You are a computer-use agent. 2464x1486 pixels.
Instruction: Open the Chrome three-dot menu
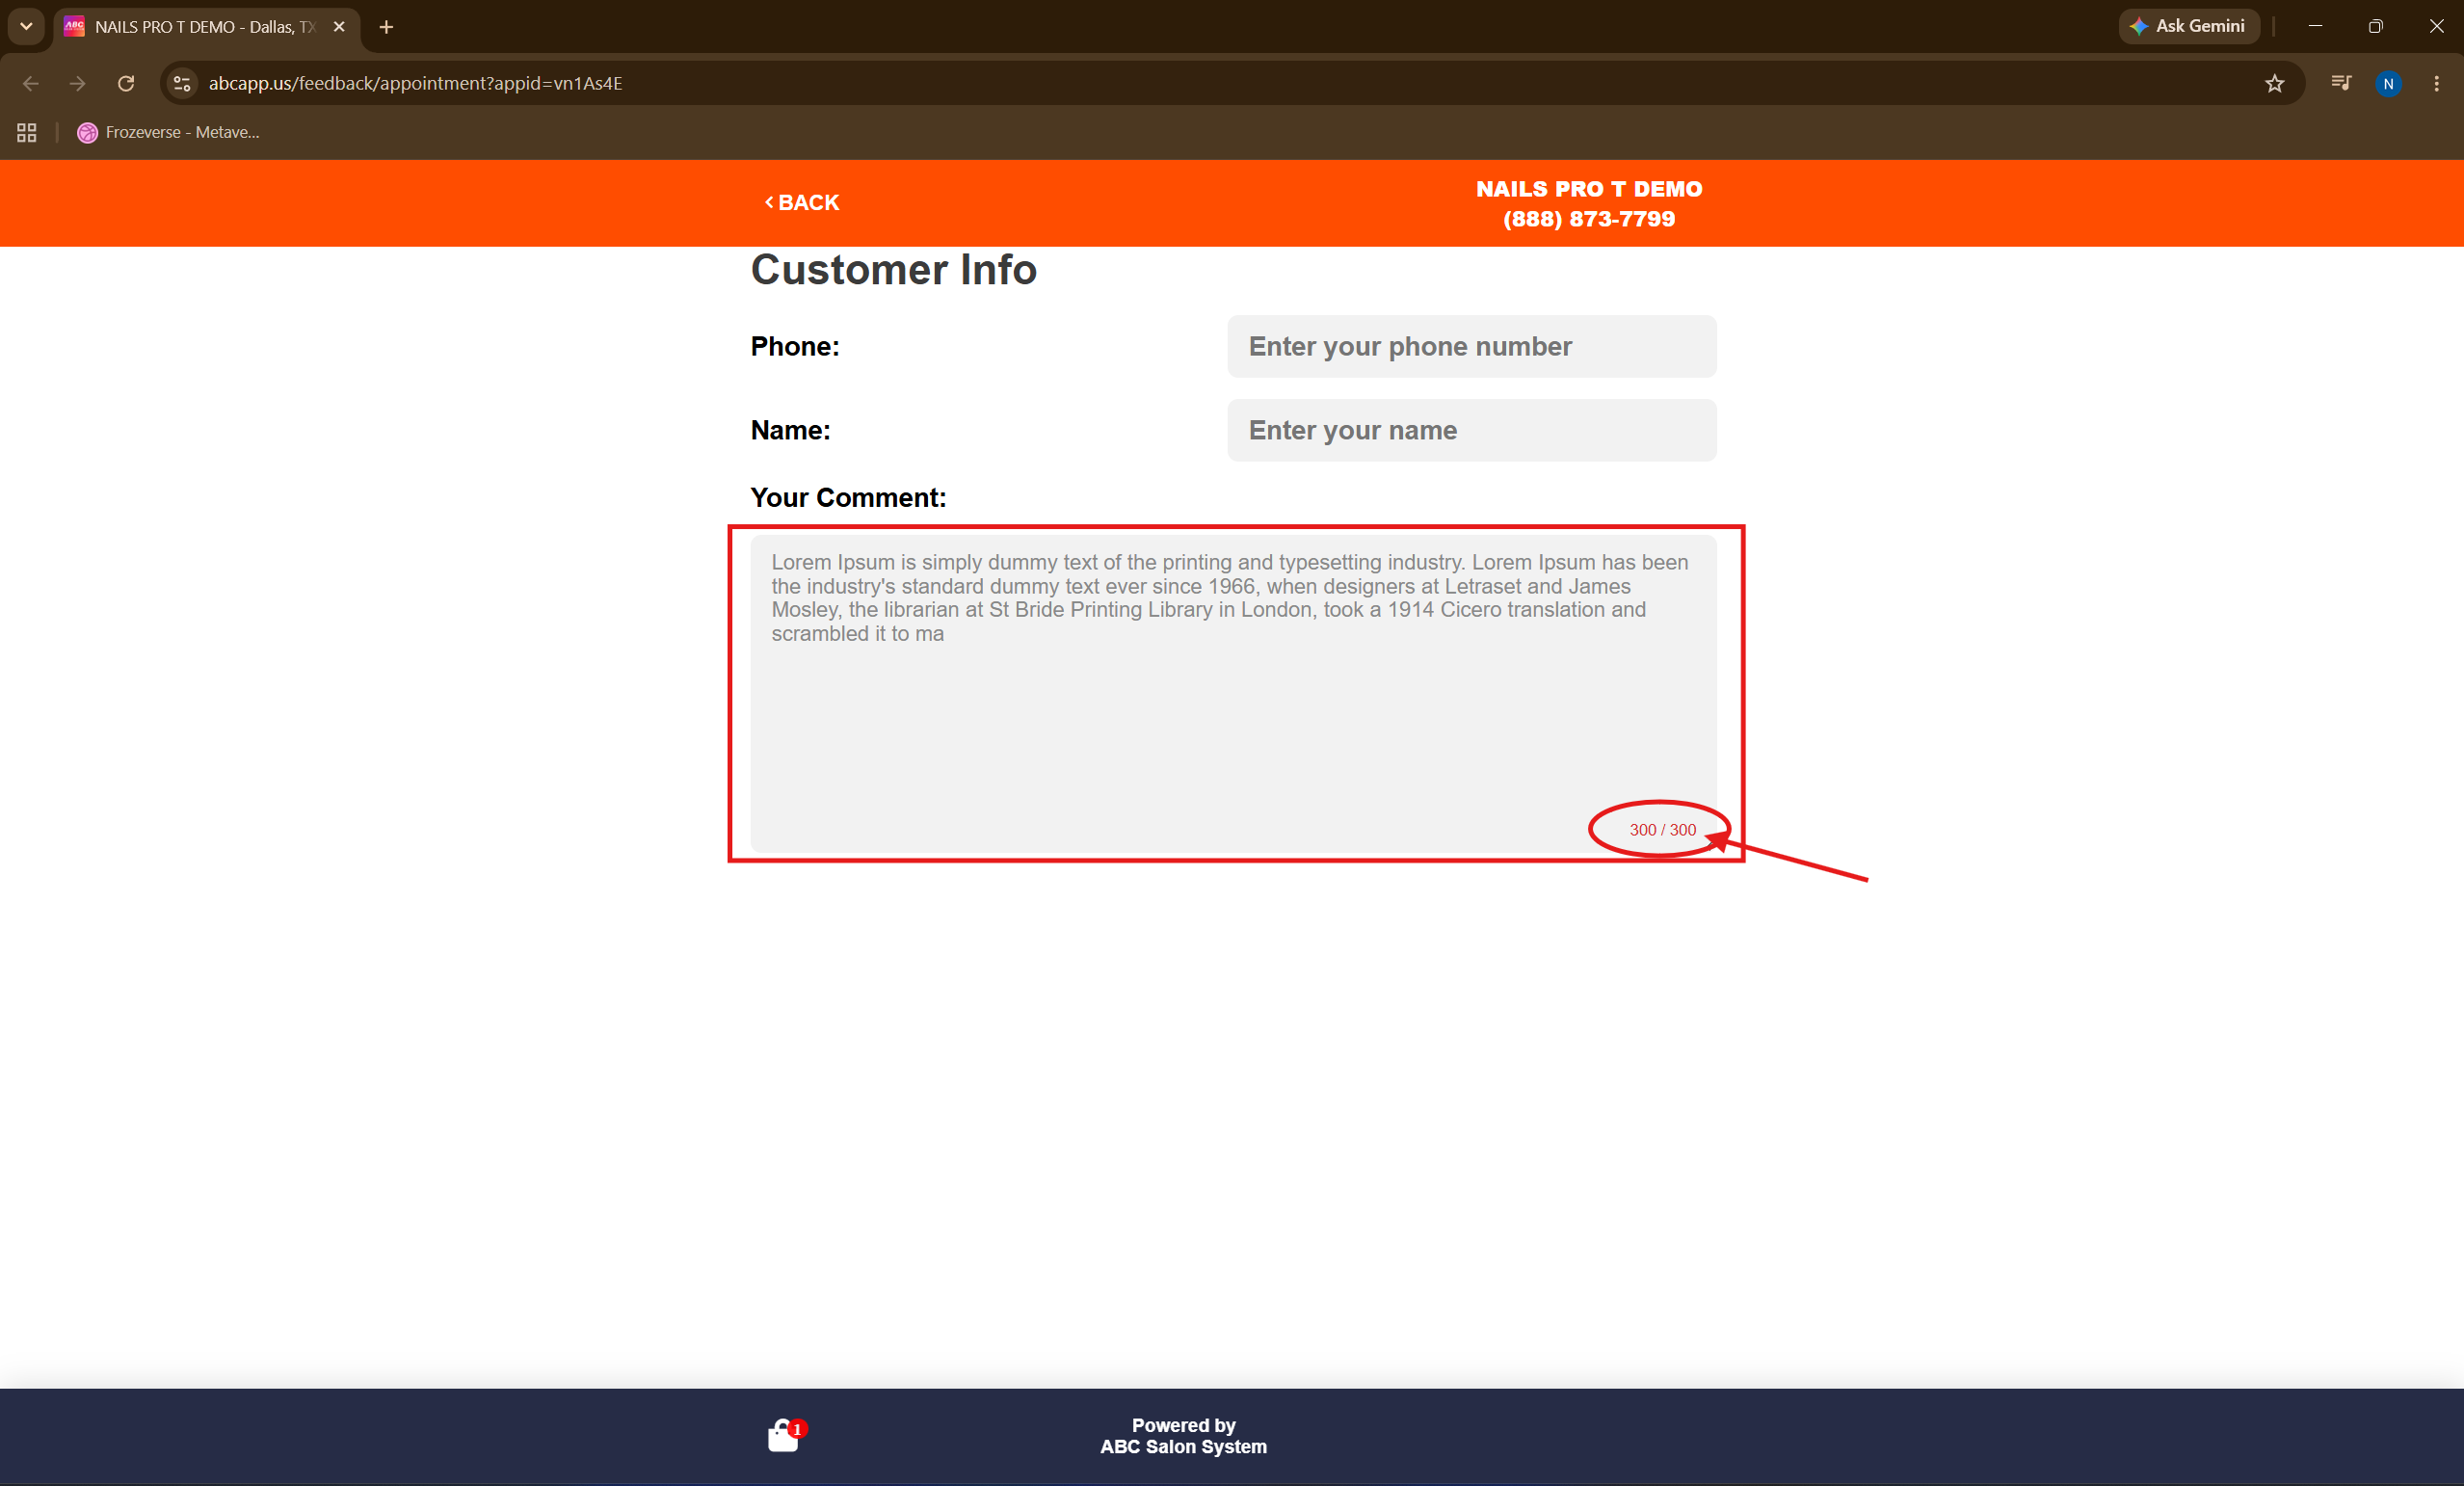2436,84
